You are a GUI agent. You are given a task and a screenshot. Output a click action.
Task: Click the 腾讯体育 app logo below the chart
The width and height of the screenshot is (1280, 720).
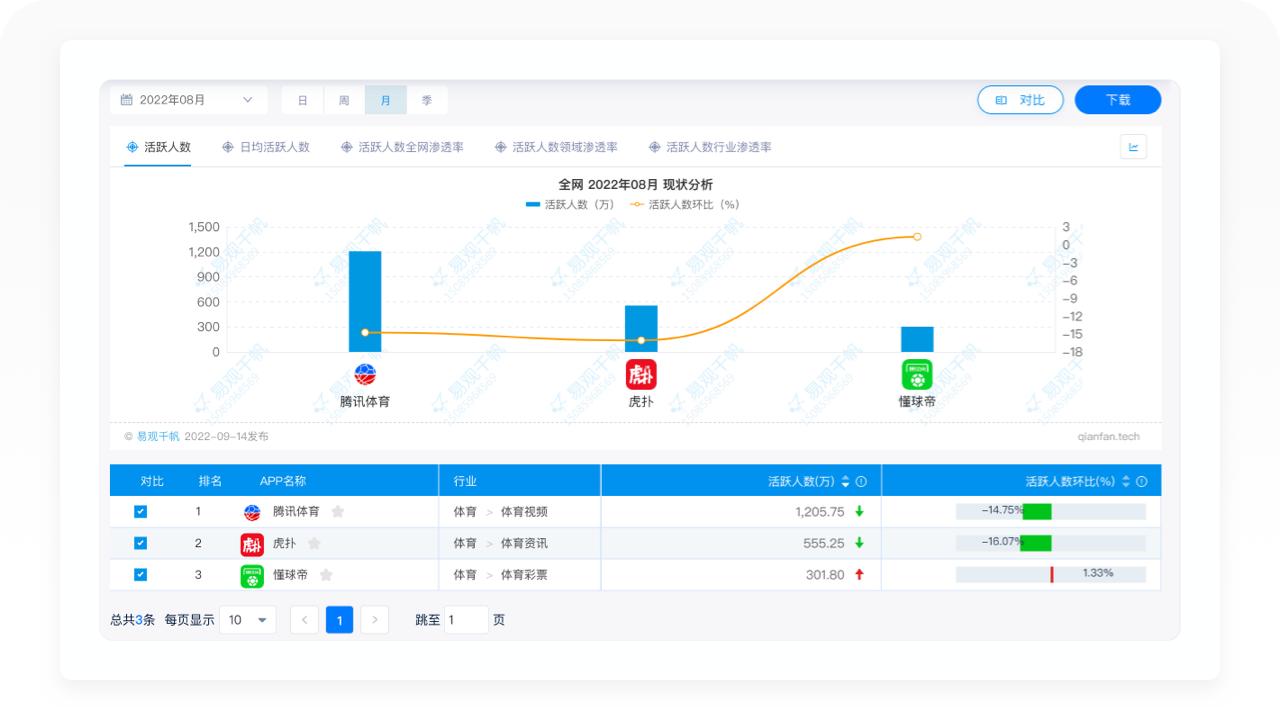coord(364,374)
